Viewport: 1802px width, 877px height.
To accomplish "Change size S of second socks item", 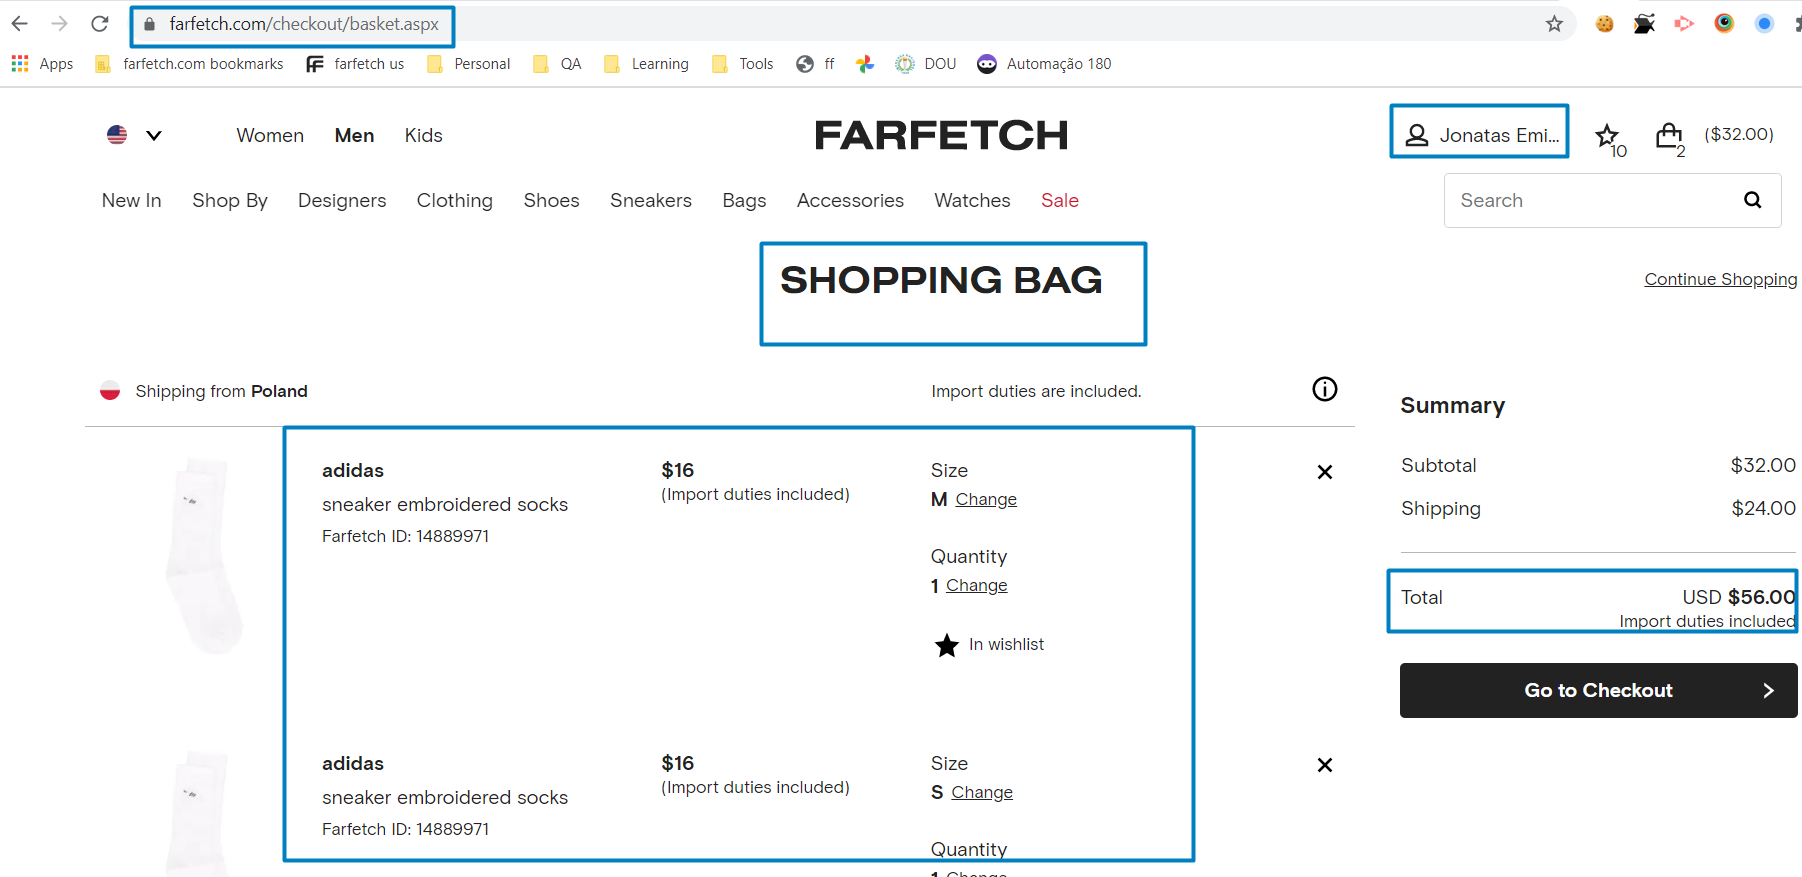I will click(x=982, y=792).
